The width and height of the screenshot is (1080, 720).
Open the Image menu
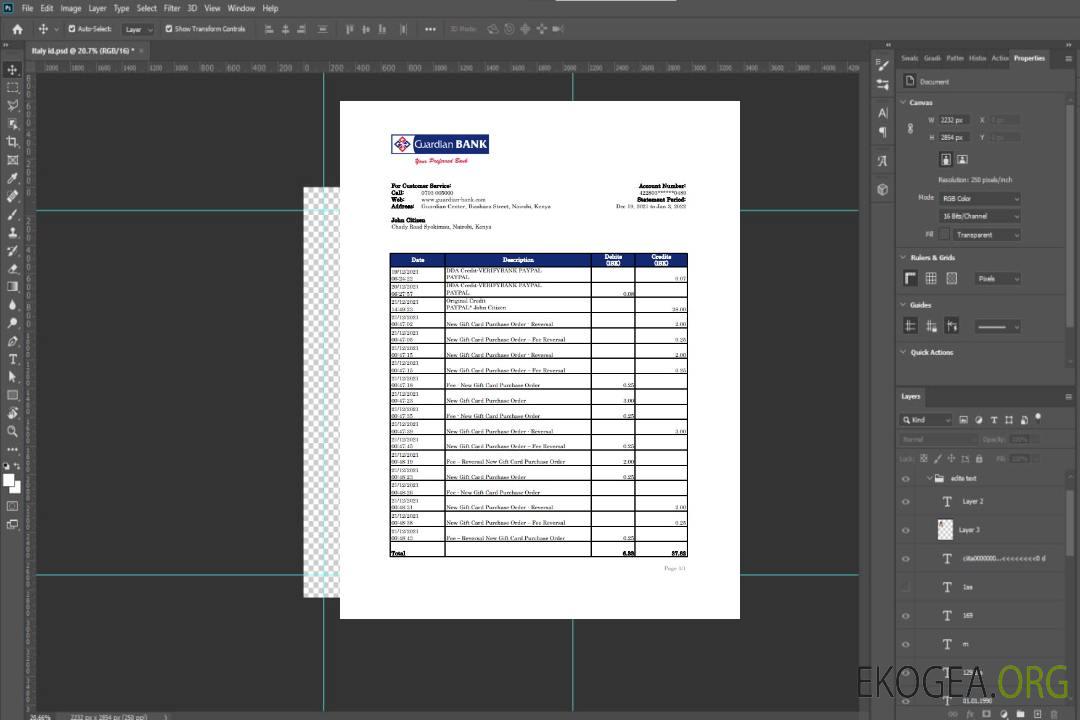71,8
